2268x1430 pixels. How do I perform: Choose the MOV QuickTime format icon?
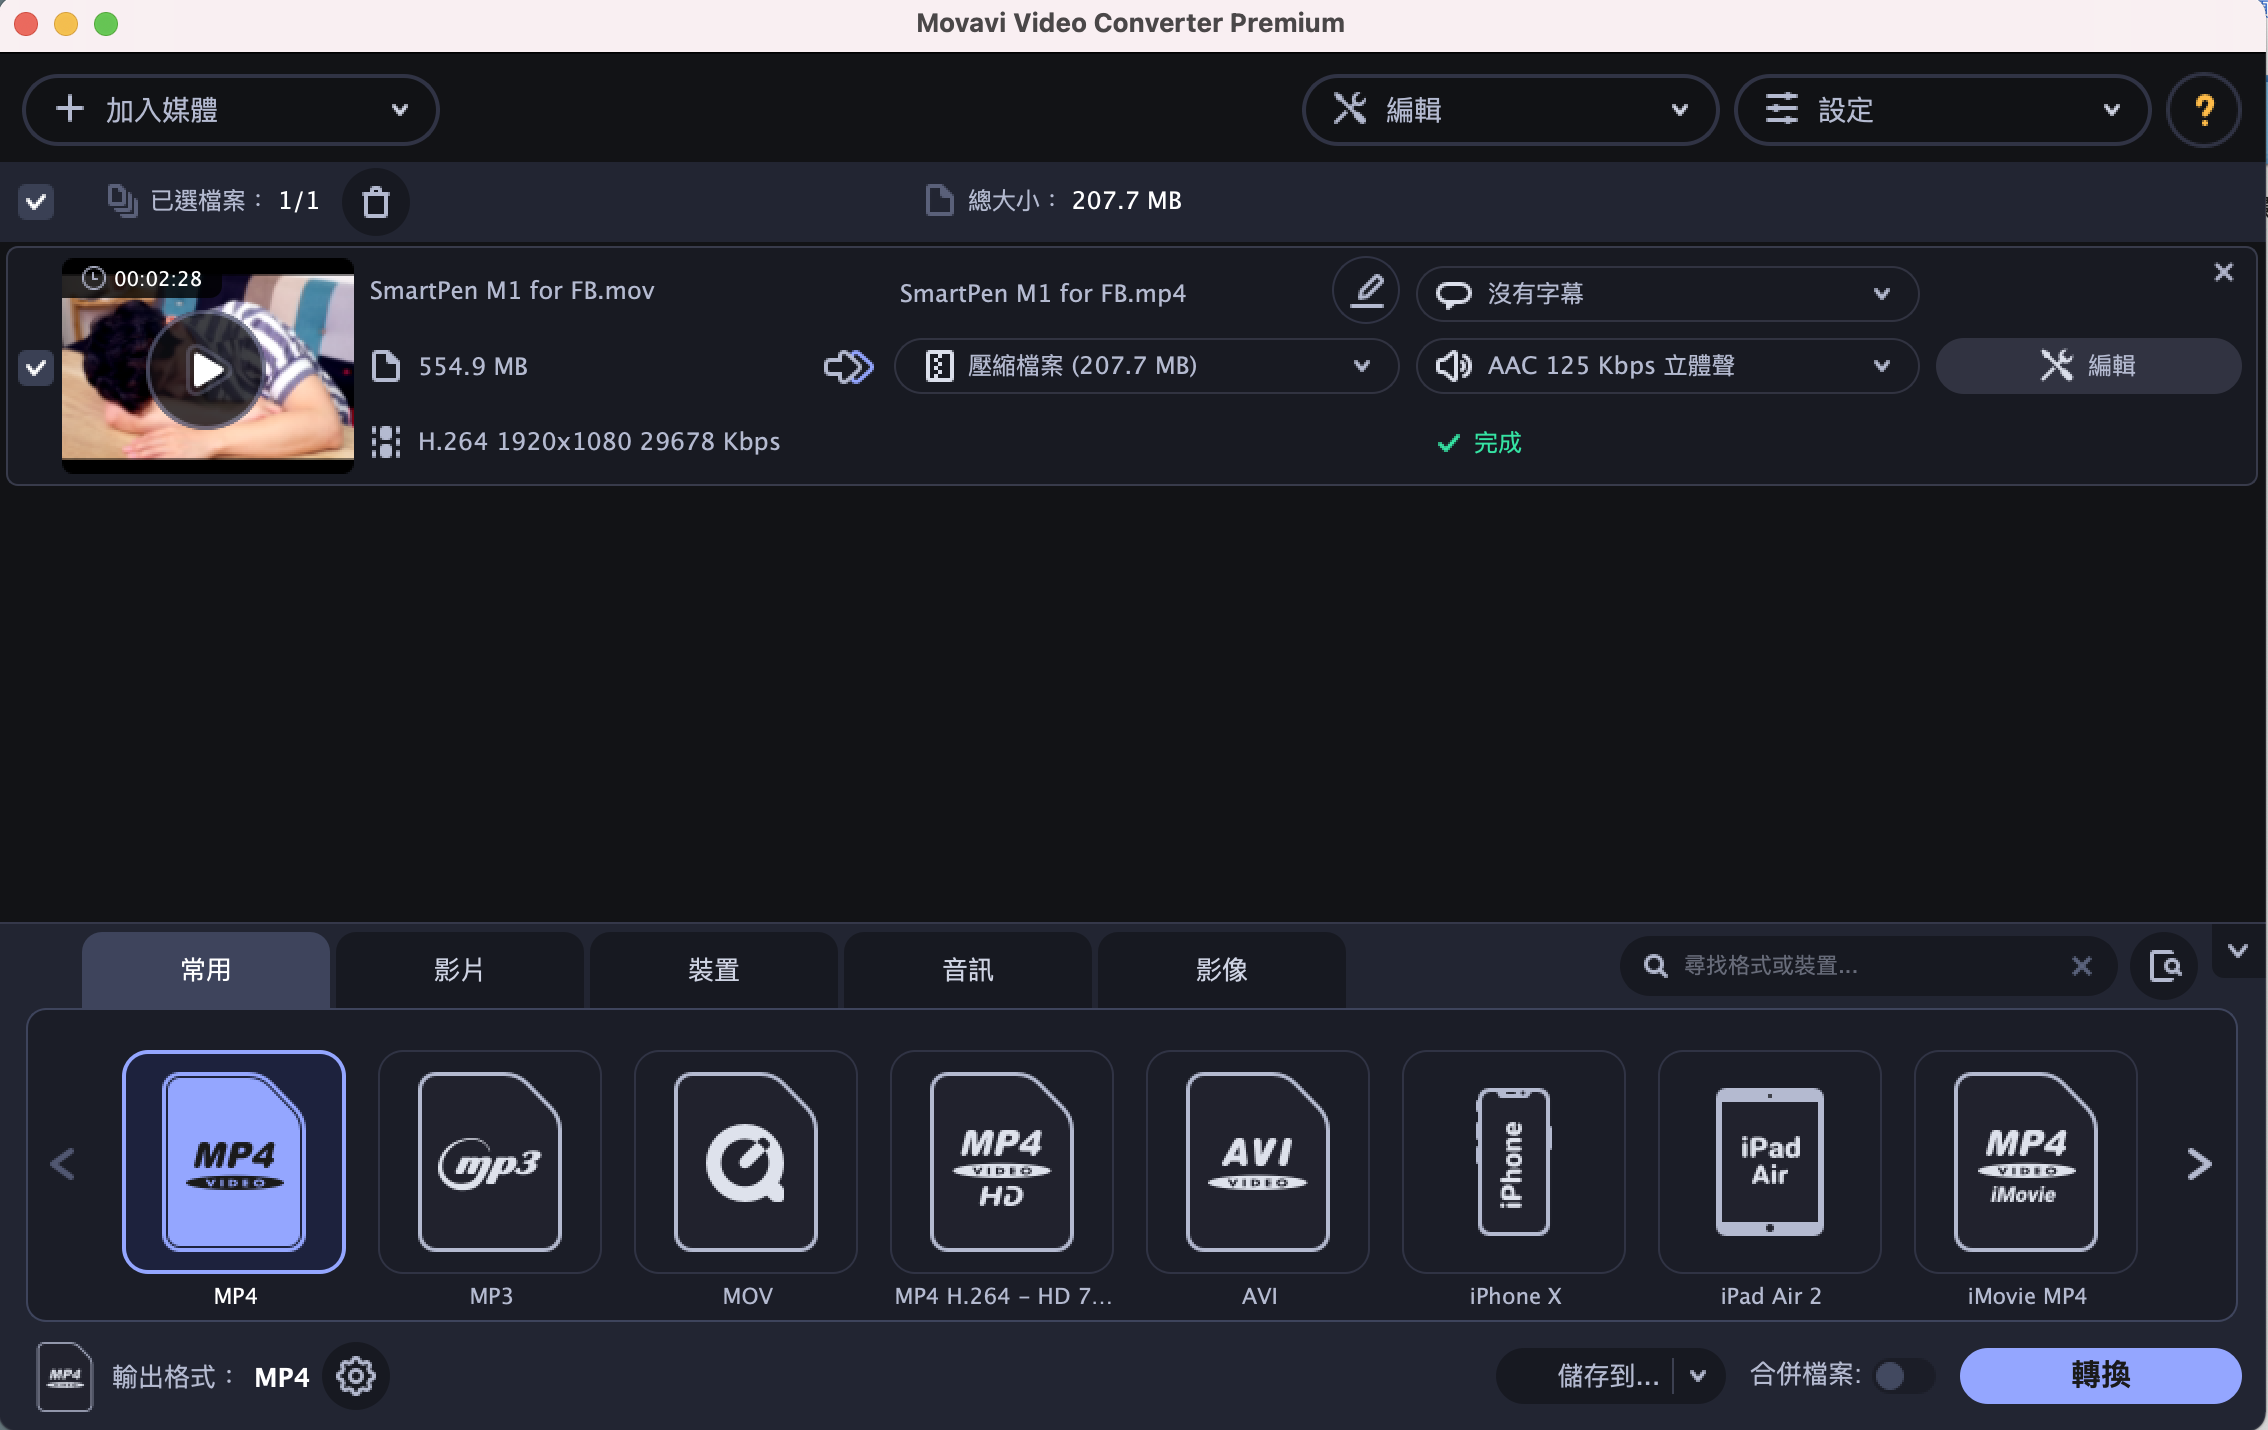[746, 1162]
